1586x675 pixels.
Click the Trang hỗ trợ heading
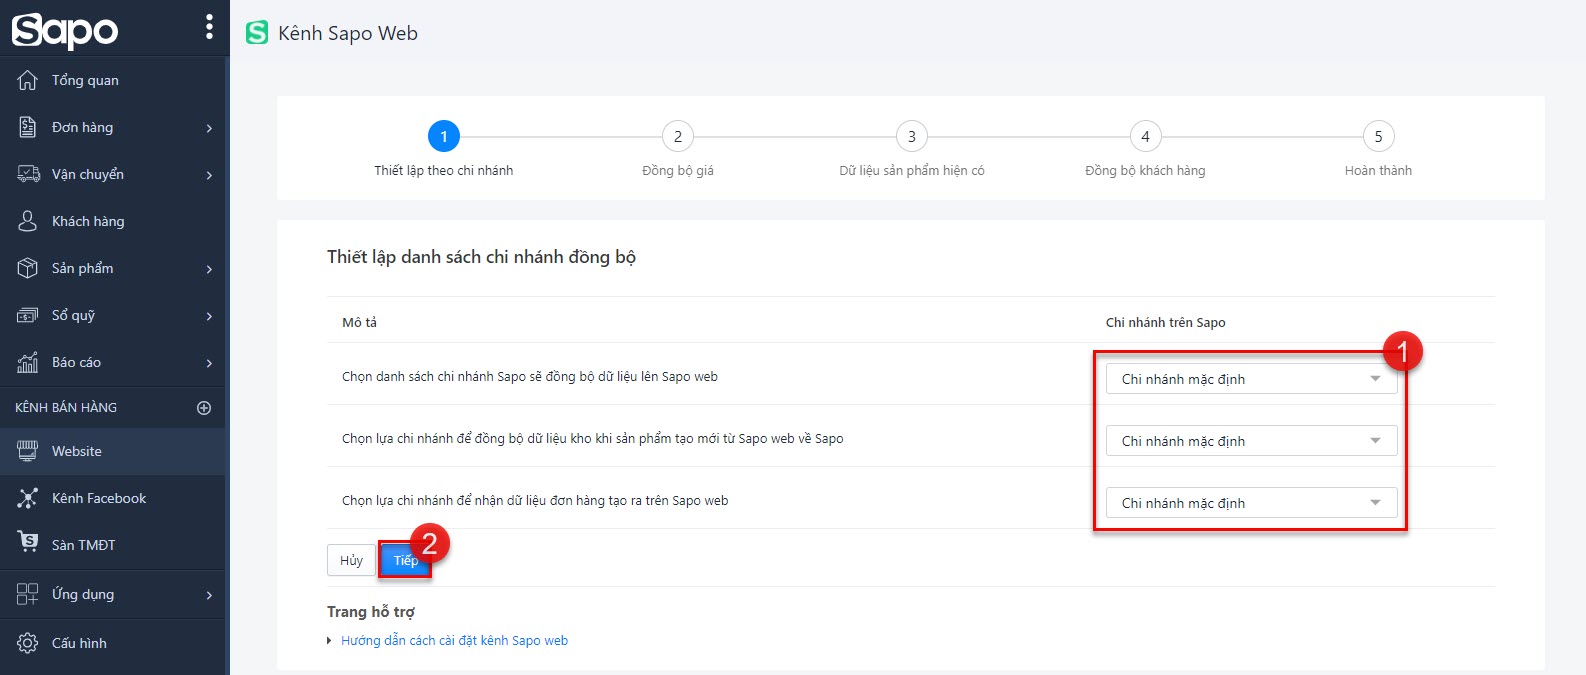pos(371,611)
